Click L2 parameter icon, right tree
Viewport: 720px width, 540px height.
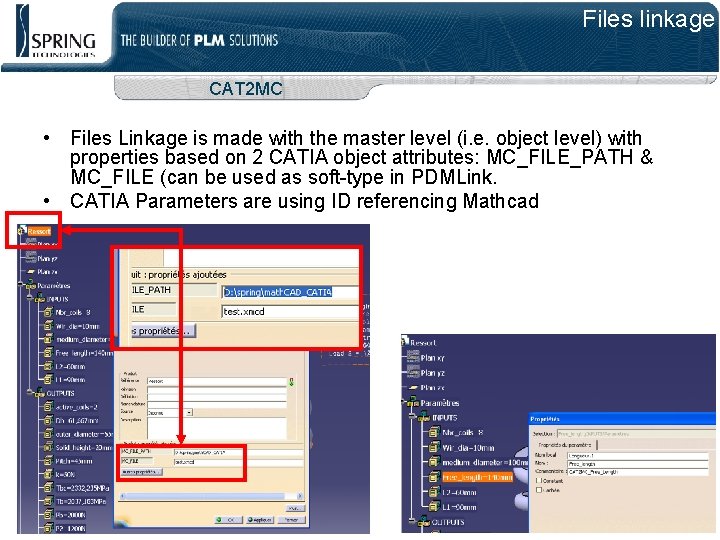pos(433,492)
